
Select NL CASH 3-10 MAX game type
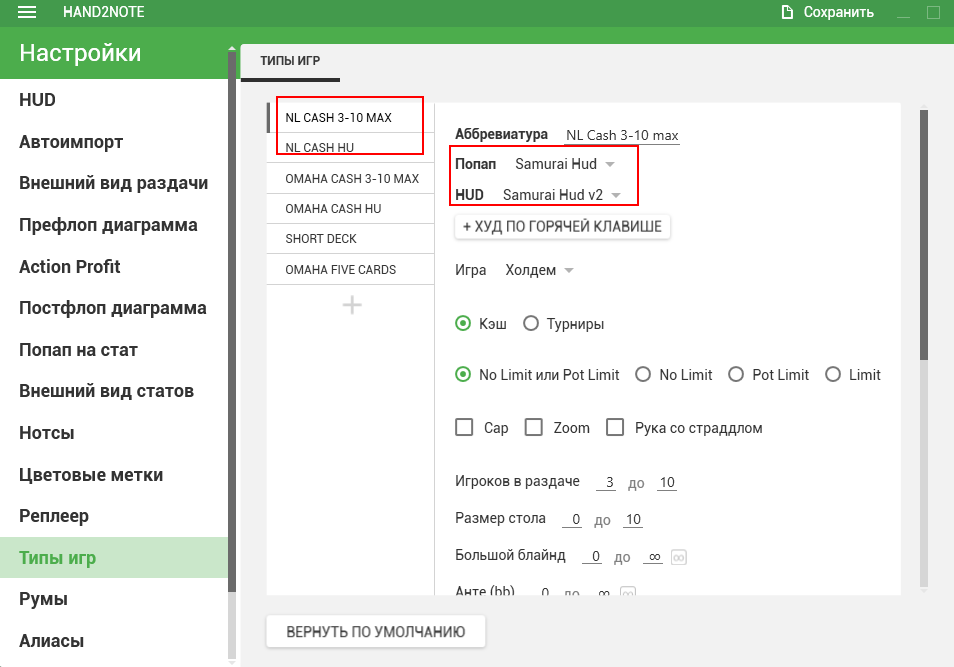(350, 117)
